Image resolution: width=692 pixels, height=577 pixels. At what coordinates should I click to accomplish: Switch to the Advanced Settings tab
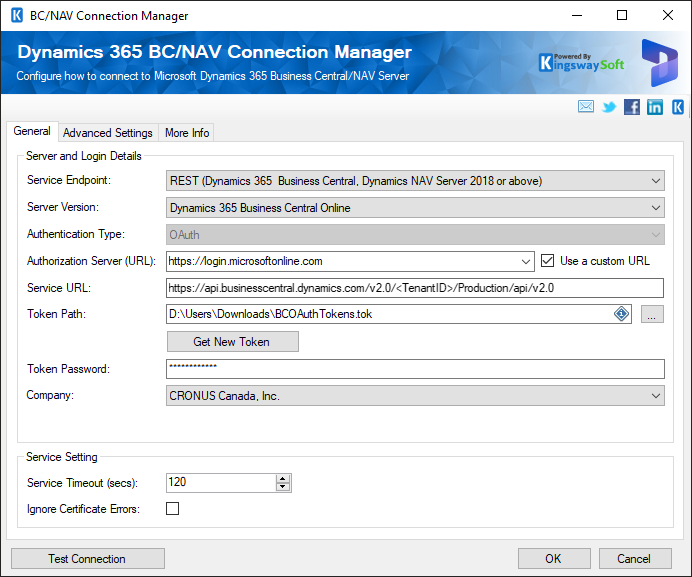108,132
